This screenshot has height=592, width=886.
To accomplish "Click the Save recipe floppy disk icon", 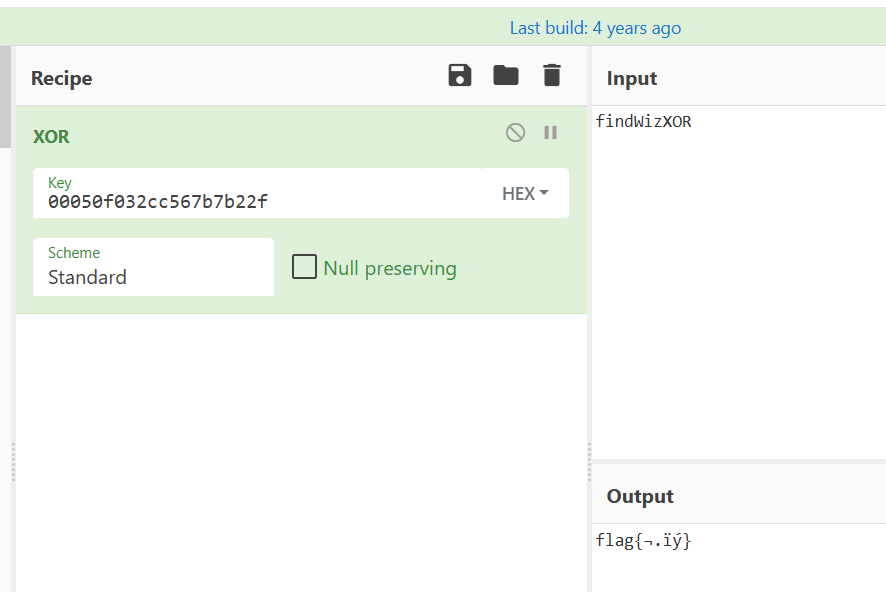I will click(460, 76).
